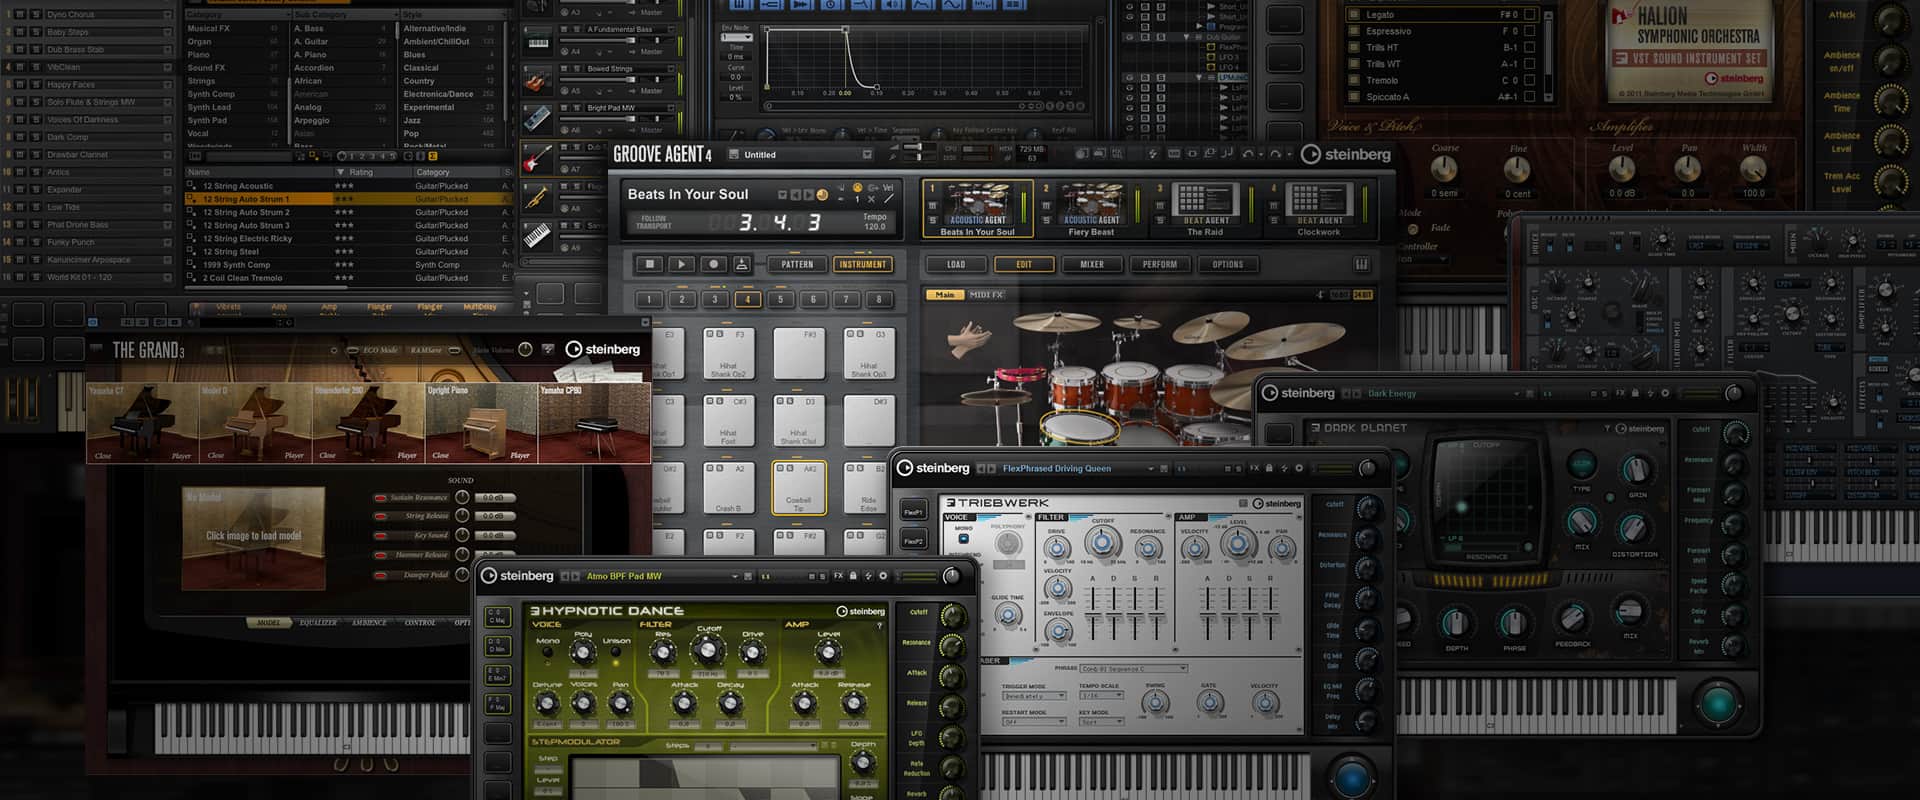The height and width of the screenshot is (800, 1920).
Task: Toggle Sustain Resonance on in The Grand
Action: pos(380,497)
